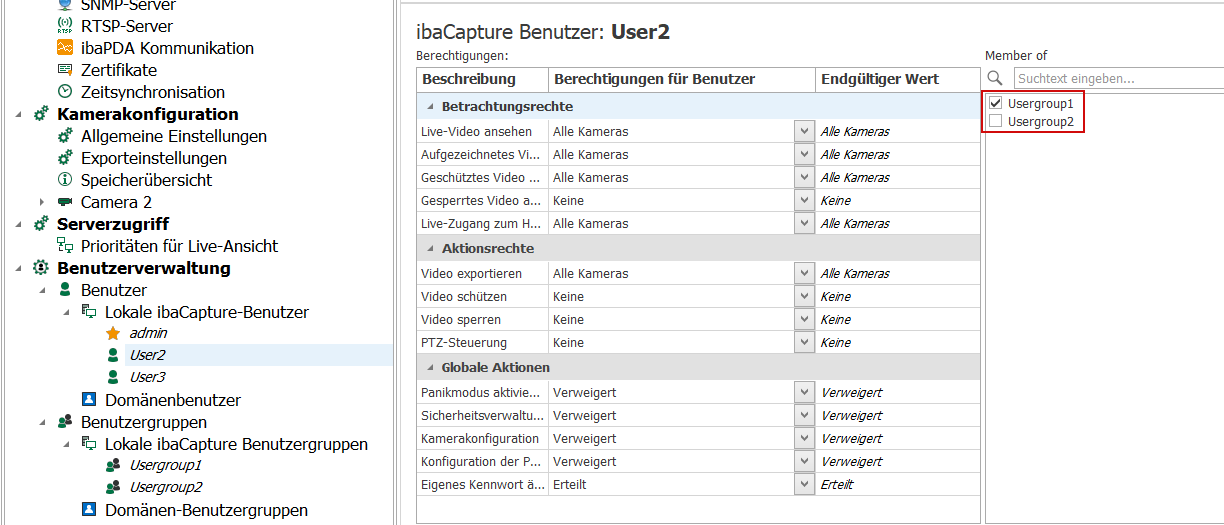
Task: Click the Camera 2 camera icon
Action: (65, 202)
